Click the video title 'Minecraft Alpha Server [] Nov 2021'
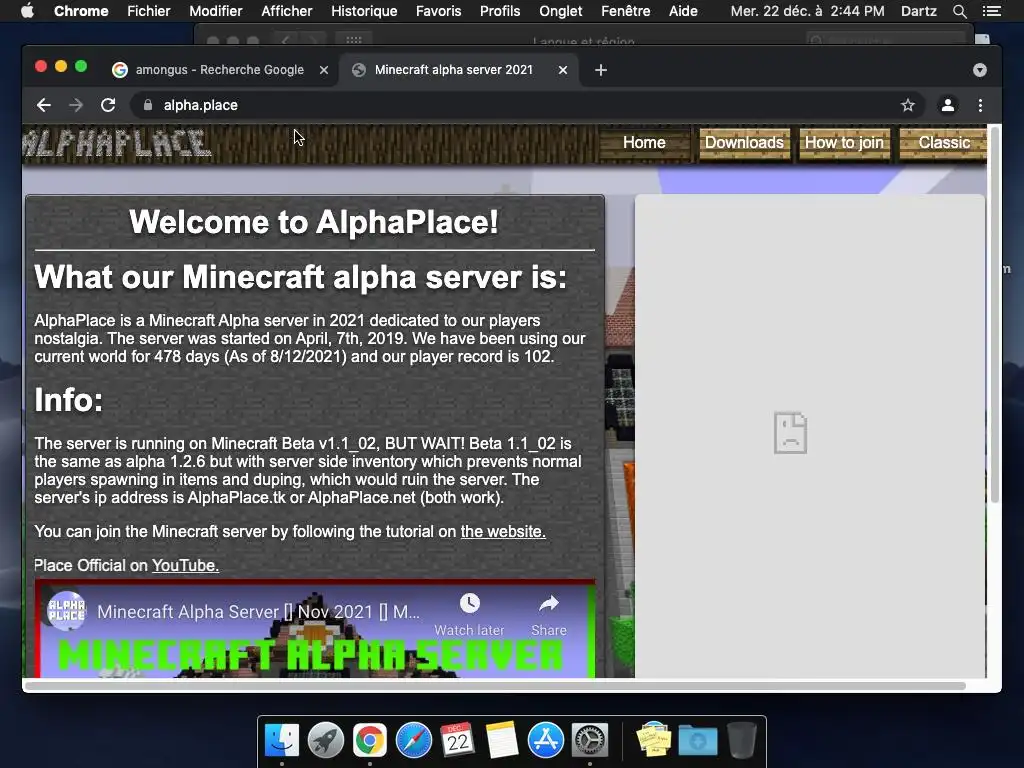 click(x=259, y=612)
